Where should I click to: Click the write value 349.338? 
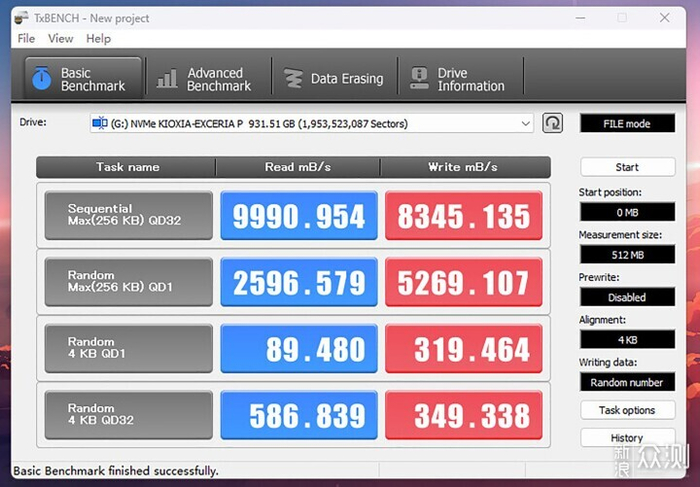pyautogui.click(x=464, y=415)
